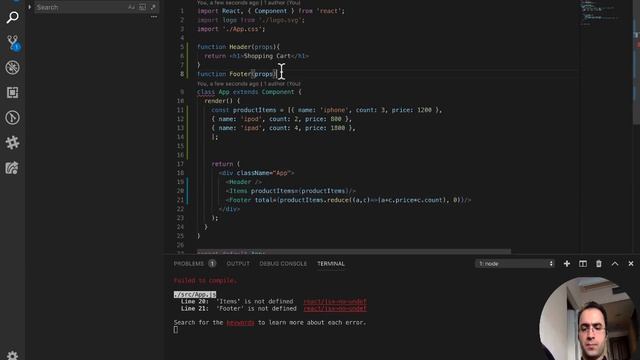Click the '<Footer total=' JSX line
640x360 pixels.
349,200
